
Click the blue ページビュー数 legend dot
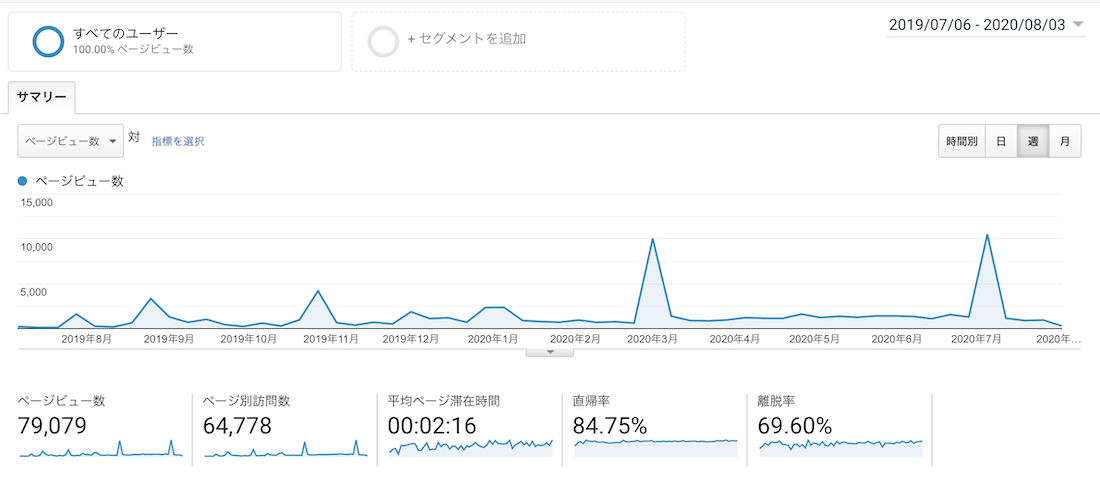(x=23, y=181)
